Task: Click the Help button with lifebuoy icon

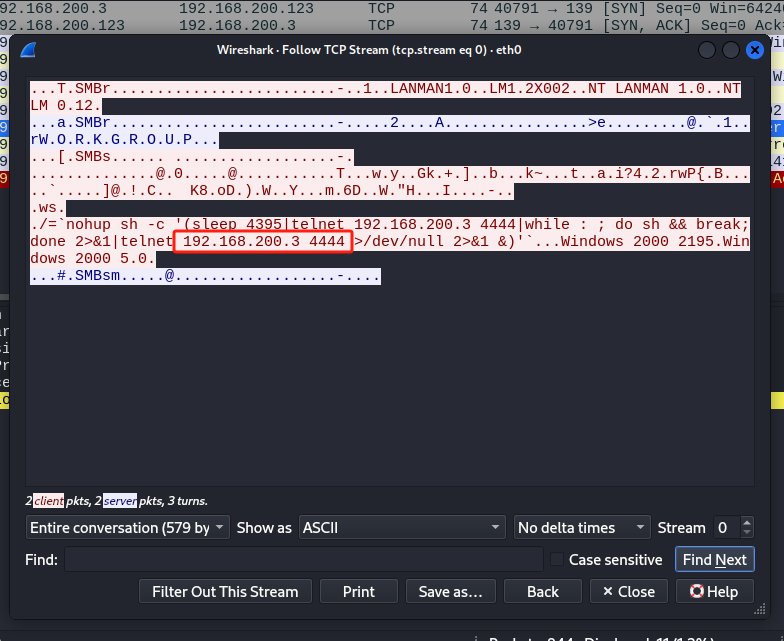Action: (714, 592)
